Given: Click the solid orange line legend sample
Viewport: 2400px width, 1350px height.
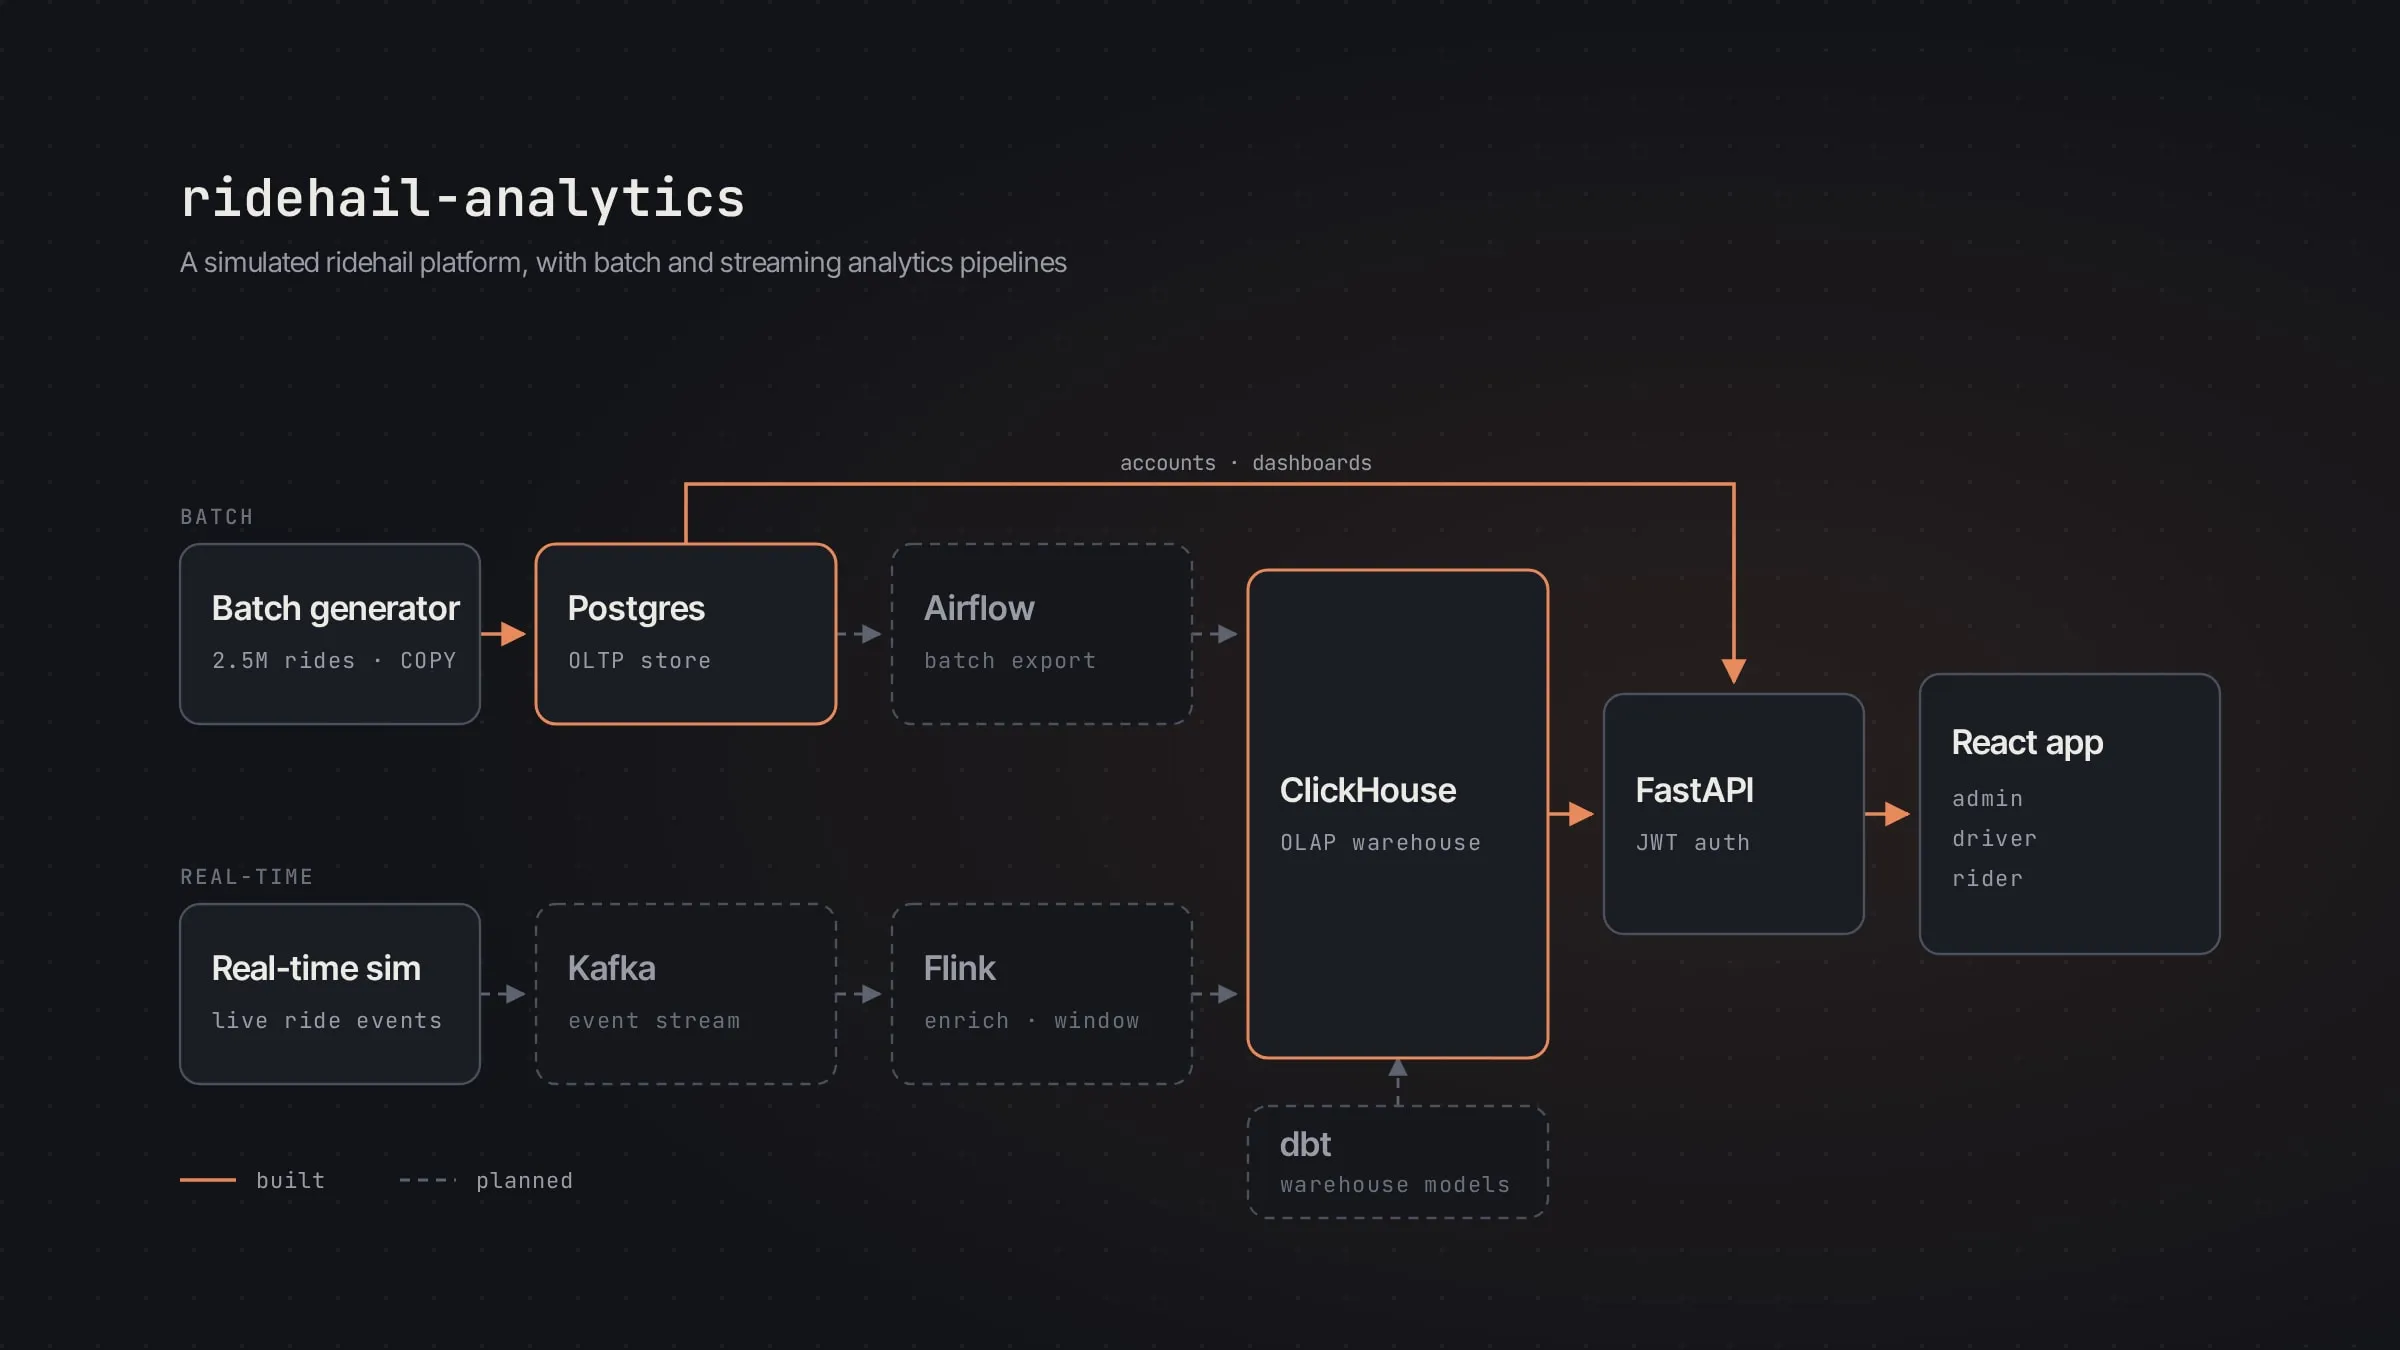Looking at the screenshot, I should click(x=208, y=1180).
